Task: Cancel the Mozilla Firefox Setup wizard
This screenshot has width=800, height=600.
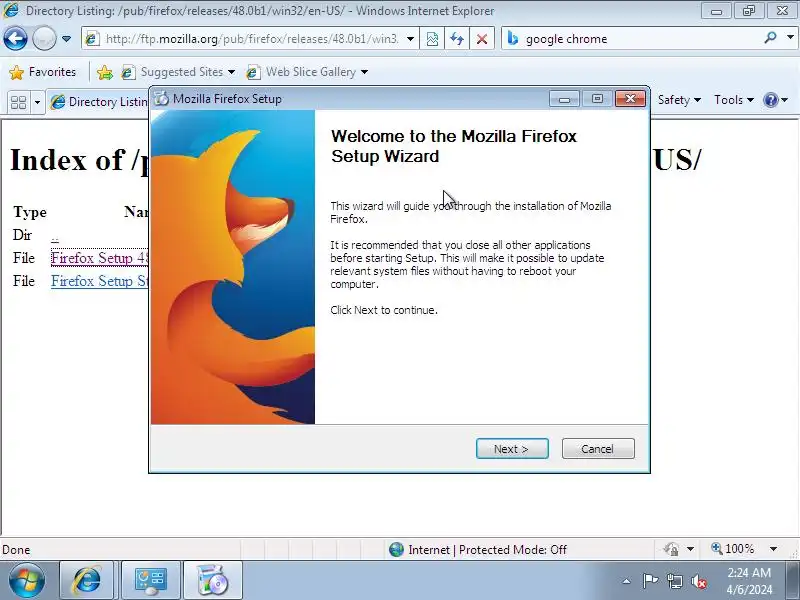Action: [598, 448]
